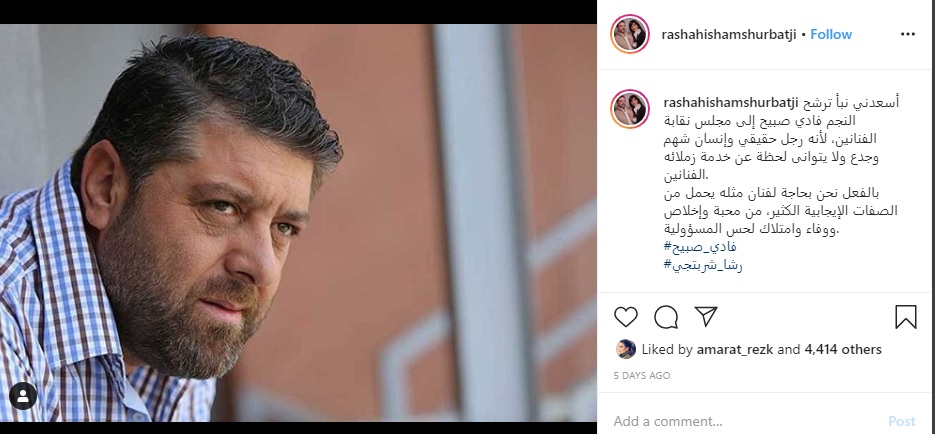
Task: Follow rashahishamshurbatji
Action: pyautogui.click(x=831, y=35)
